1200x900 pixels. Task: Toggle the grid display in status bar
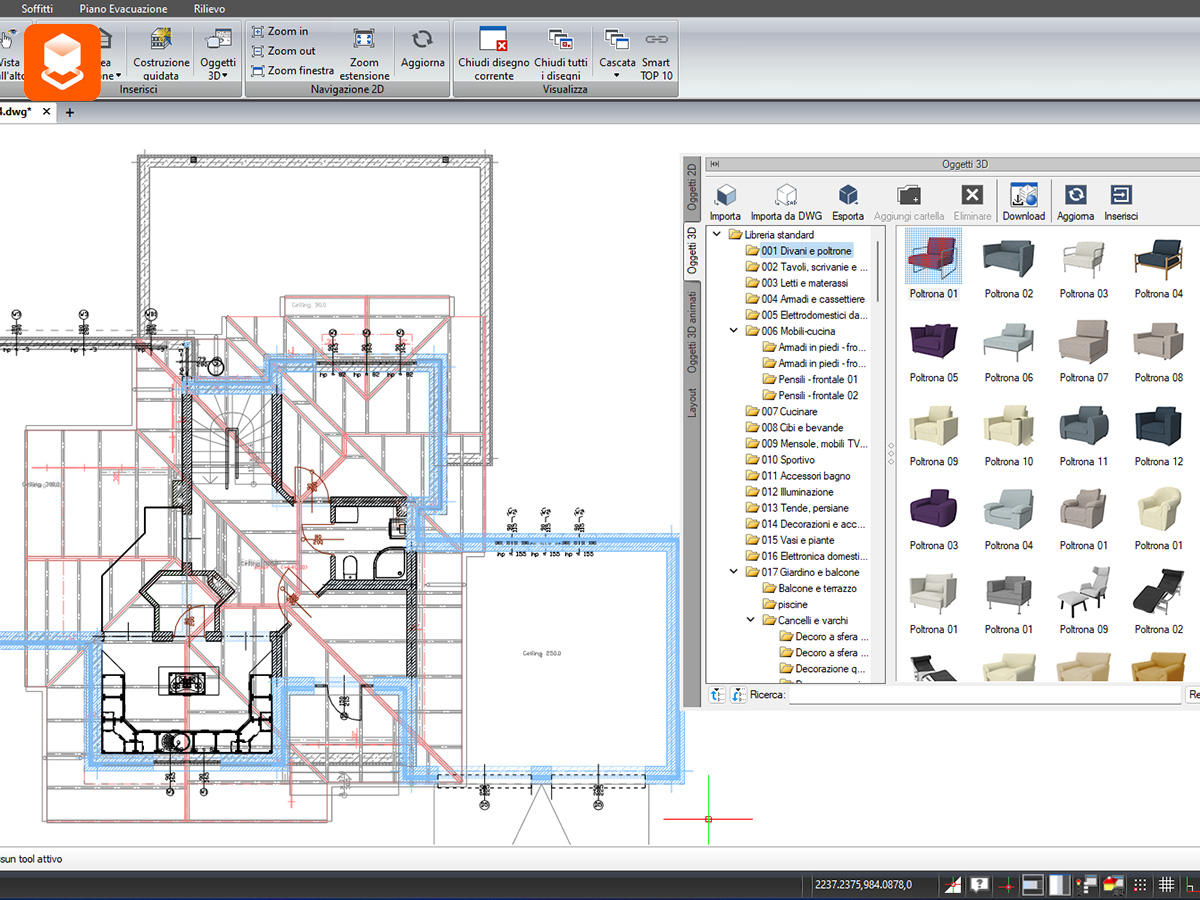pyautogui.click(x=1166, y=885)
